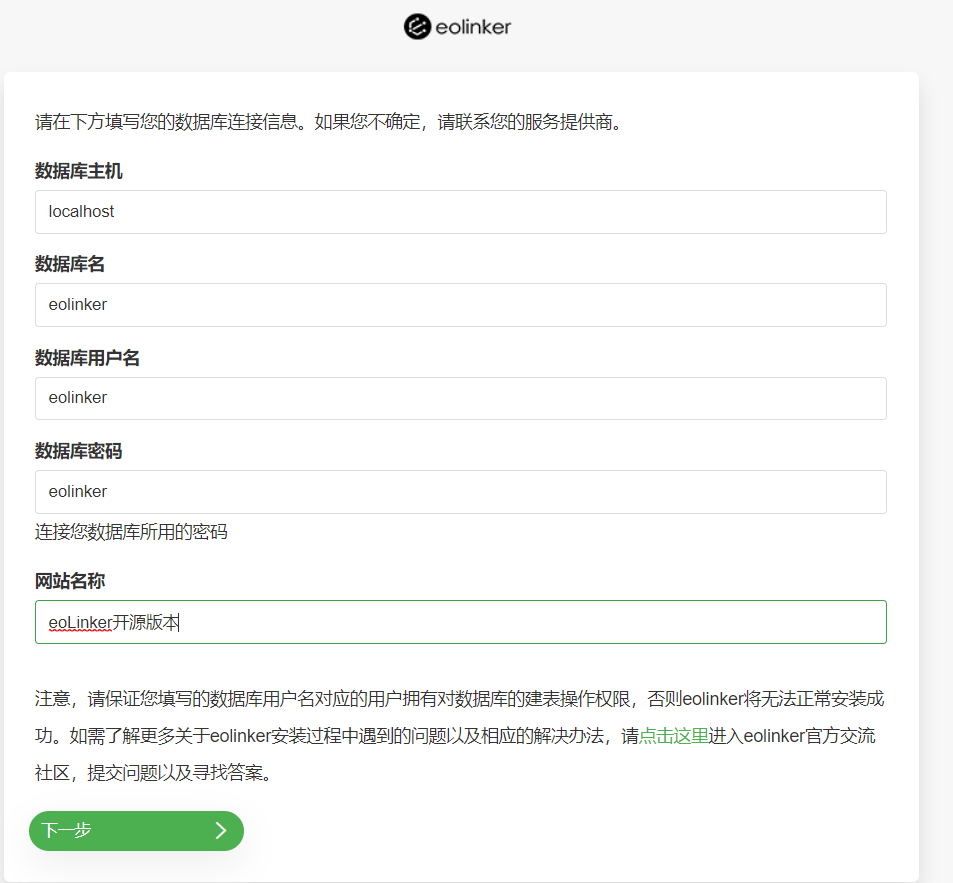Click the hint text 连接您数据库所用的密码
The image size is (953, 883).
click(131, 532)
